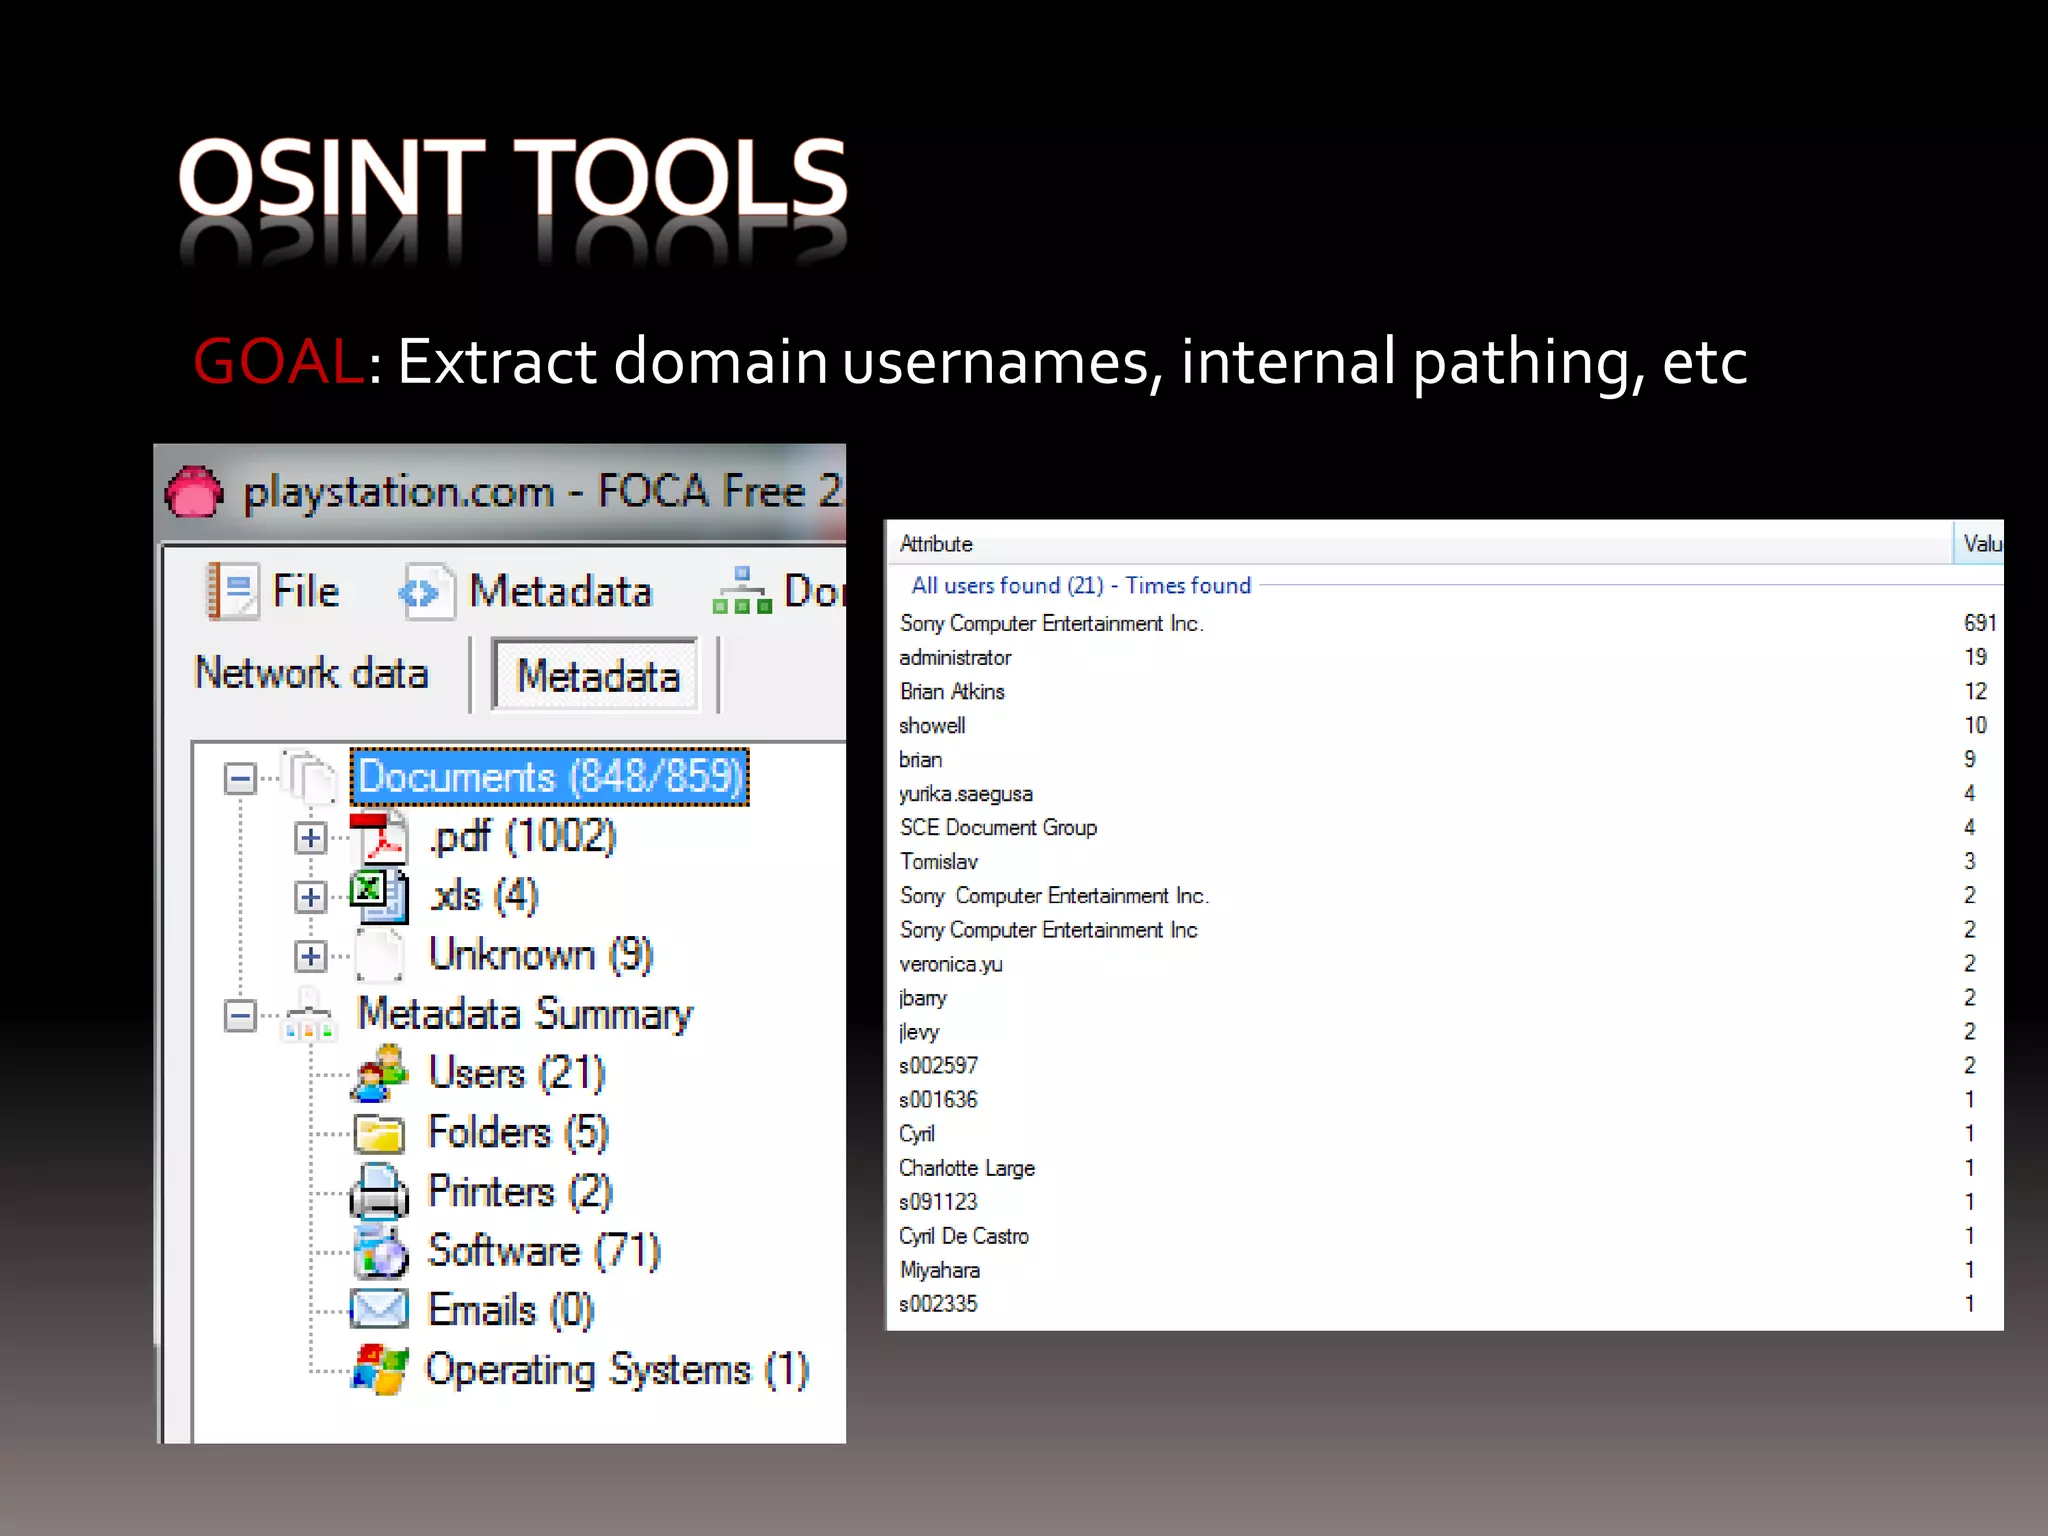This screenshot has width=2048, height=1536.
Task: Select the s001636 row
Action: pos(1445,1100)
